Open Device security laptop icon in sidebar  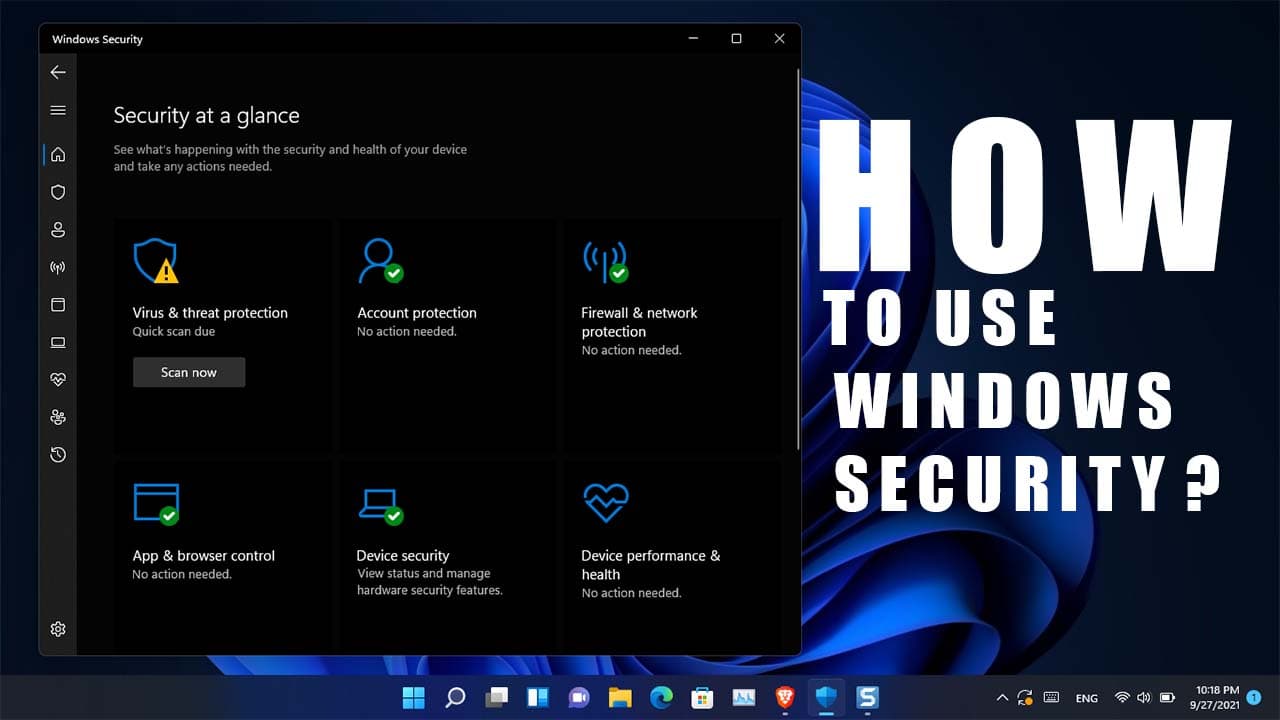click(x=58, y=342)
